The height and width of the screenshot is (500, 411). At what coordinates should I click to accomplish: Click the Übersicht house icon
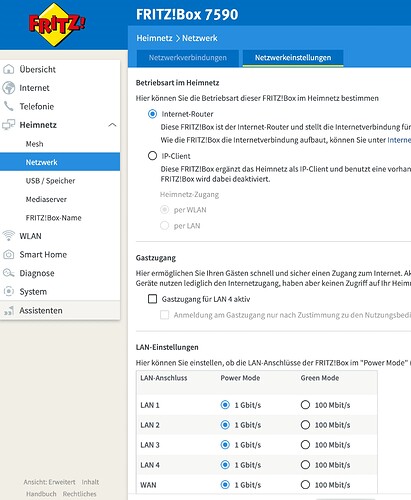[x=9, y=69]
